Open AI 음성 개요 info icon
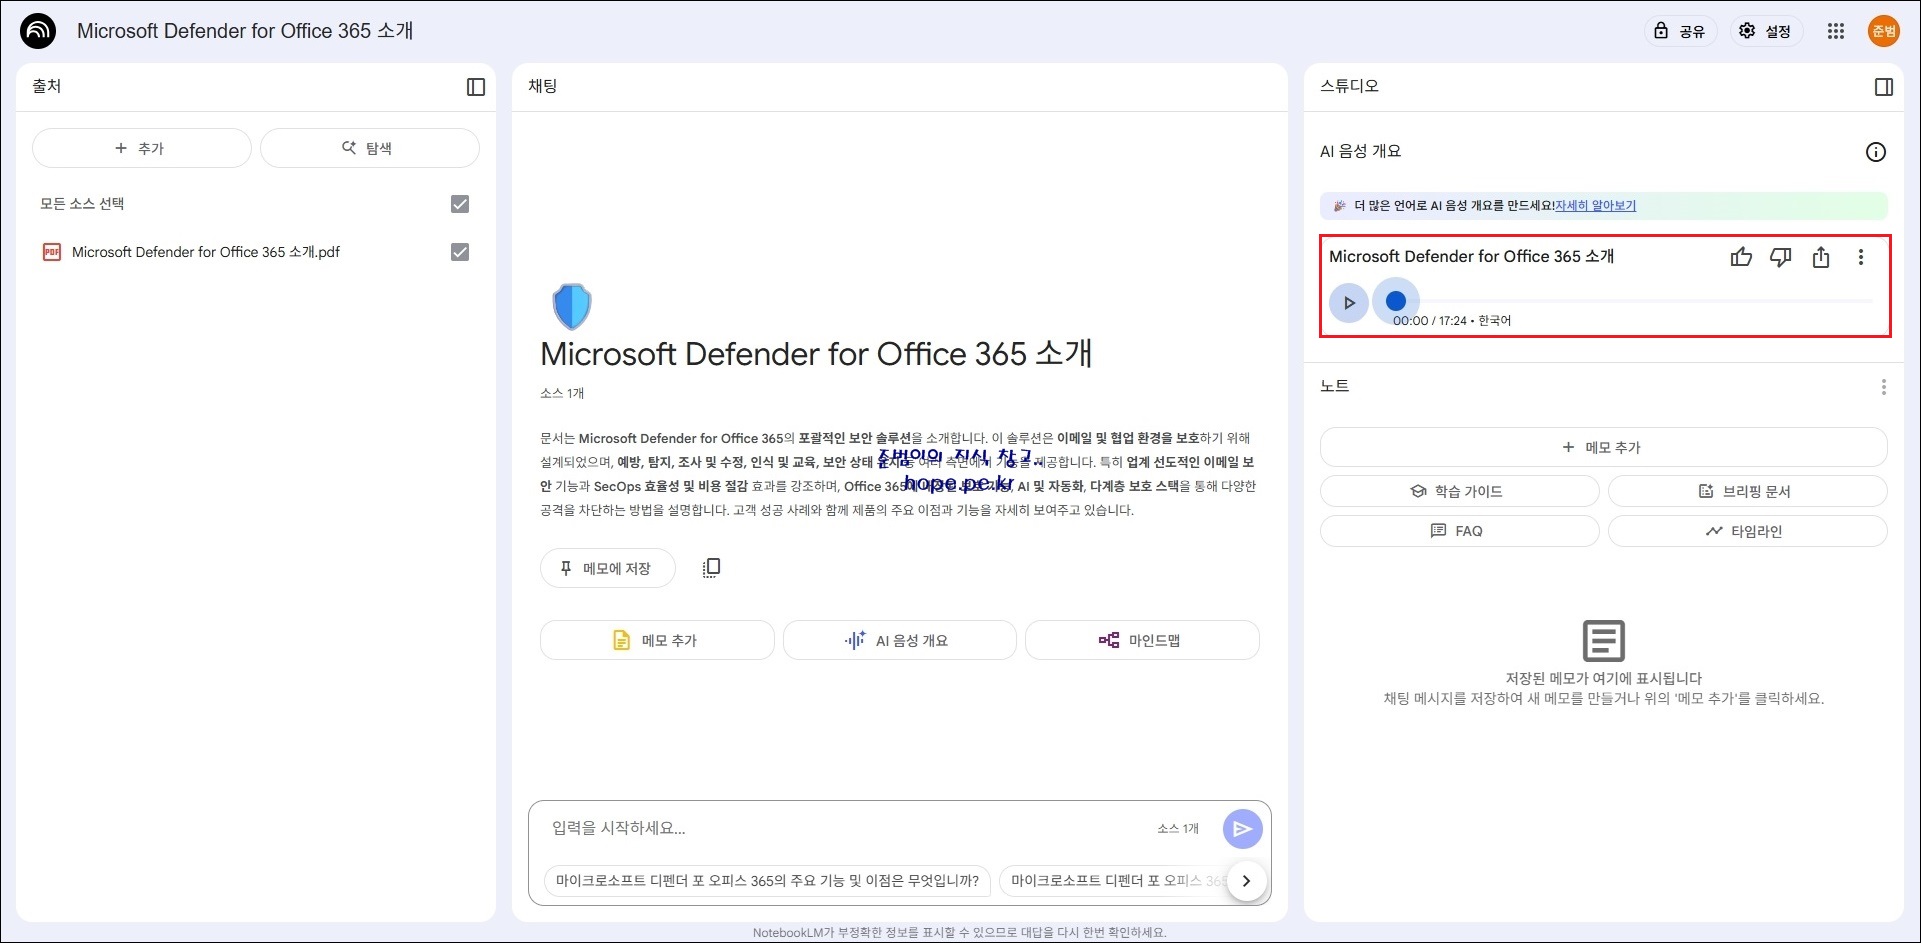This screenshot has height=943, width=1921. pyautogui.click(x=1876, y=152)
